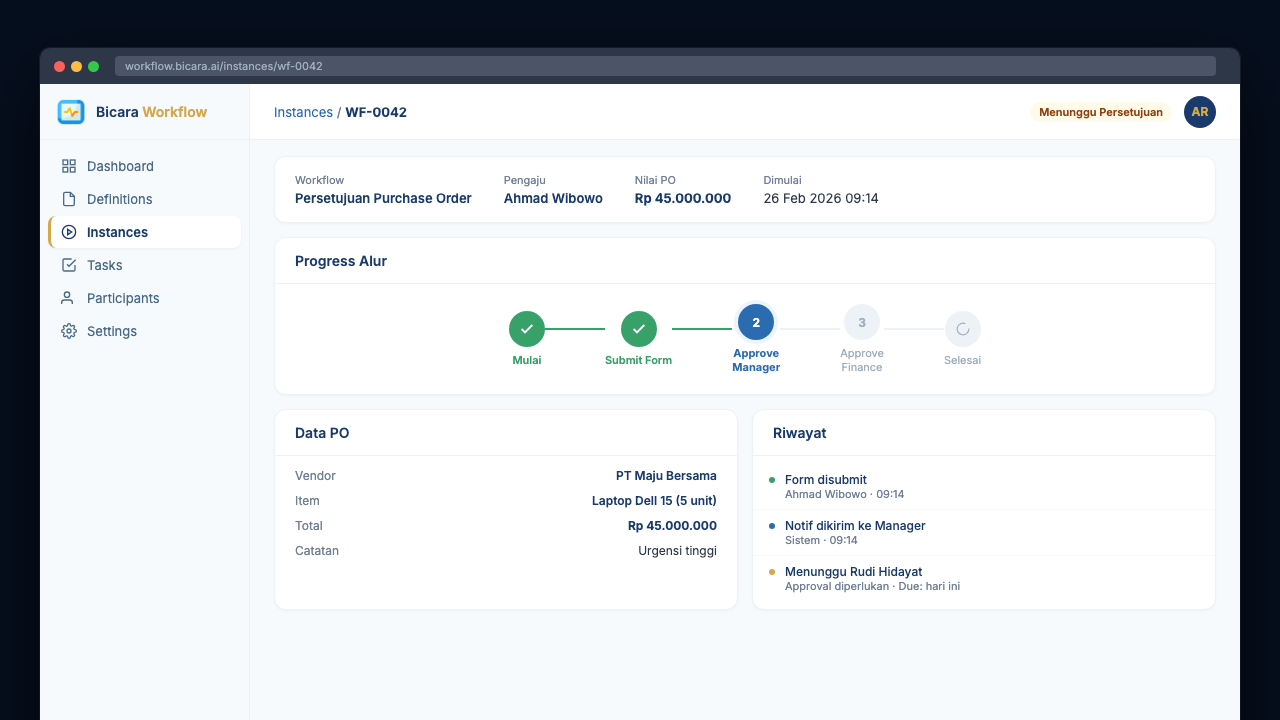
Task: Open Settings using the gear icon
Action: point(68,331)
